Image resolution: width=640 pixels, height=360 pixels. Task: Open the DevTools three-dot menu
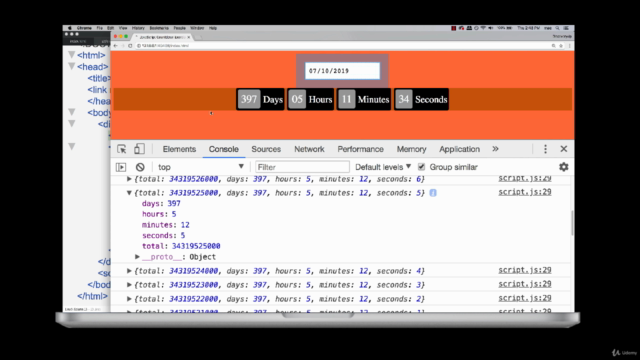(545, 149)
